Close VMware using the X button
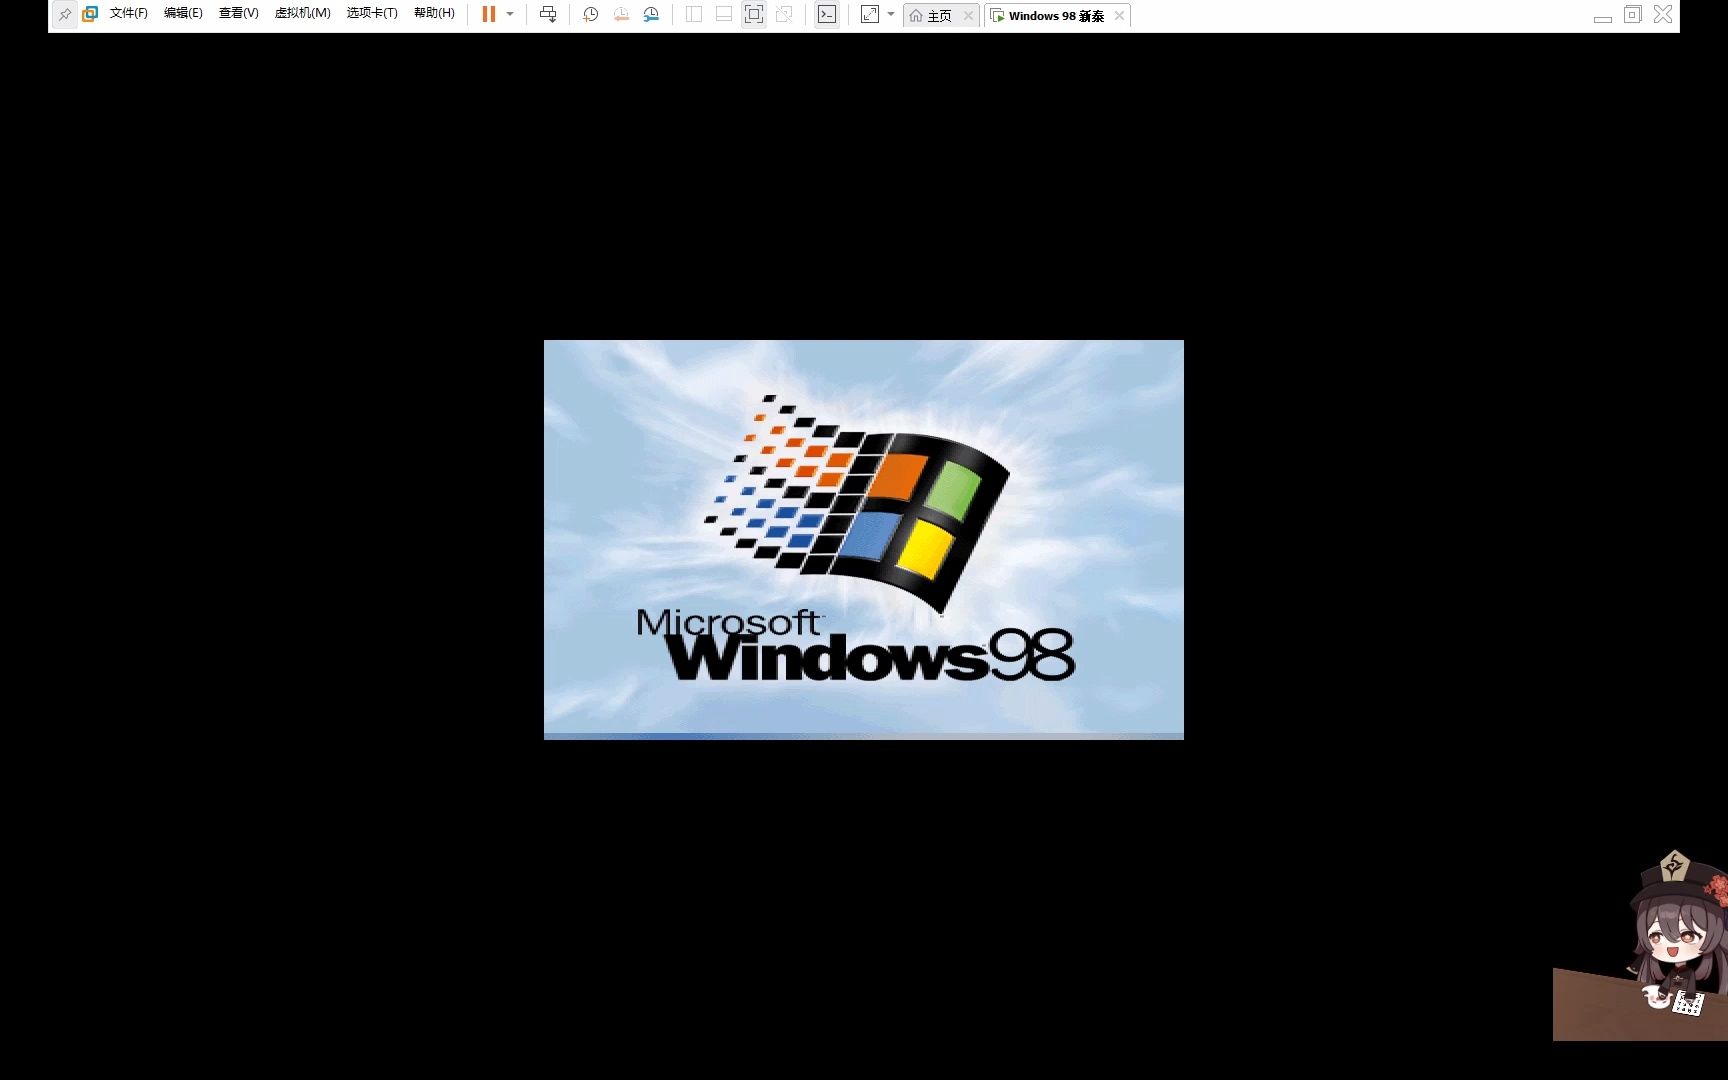Image resolution: width=1728 pixels, height=1080 pixels. [x=1663, y=14]
